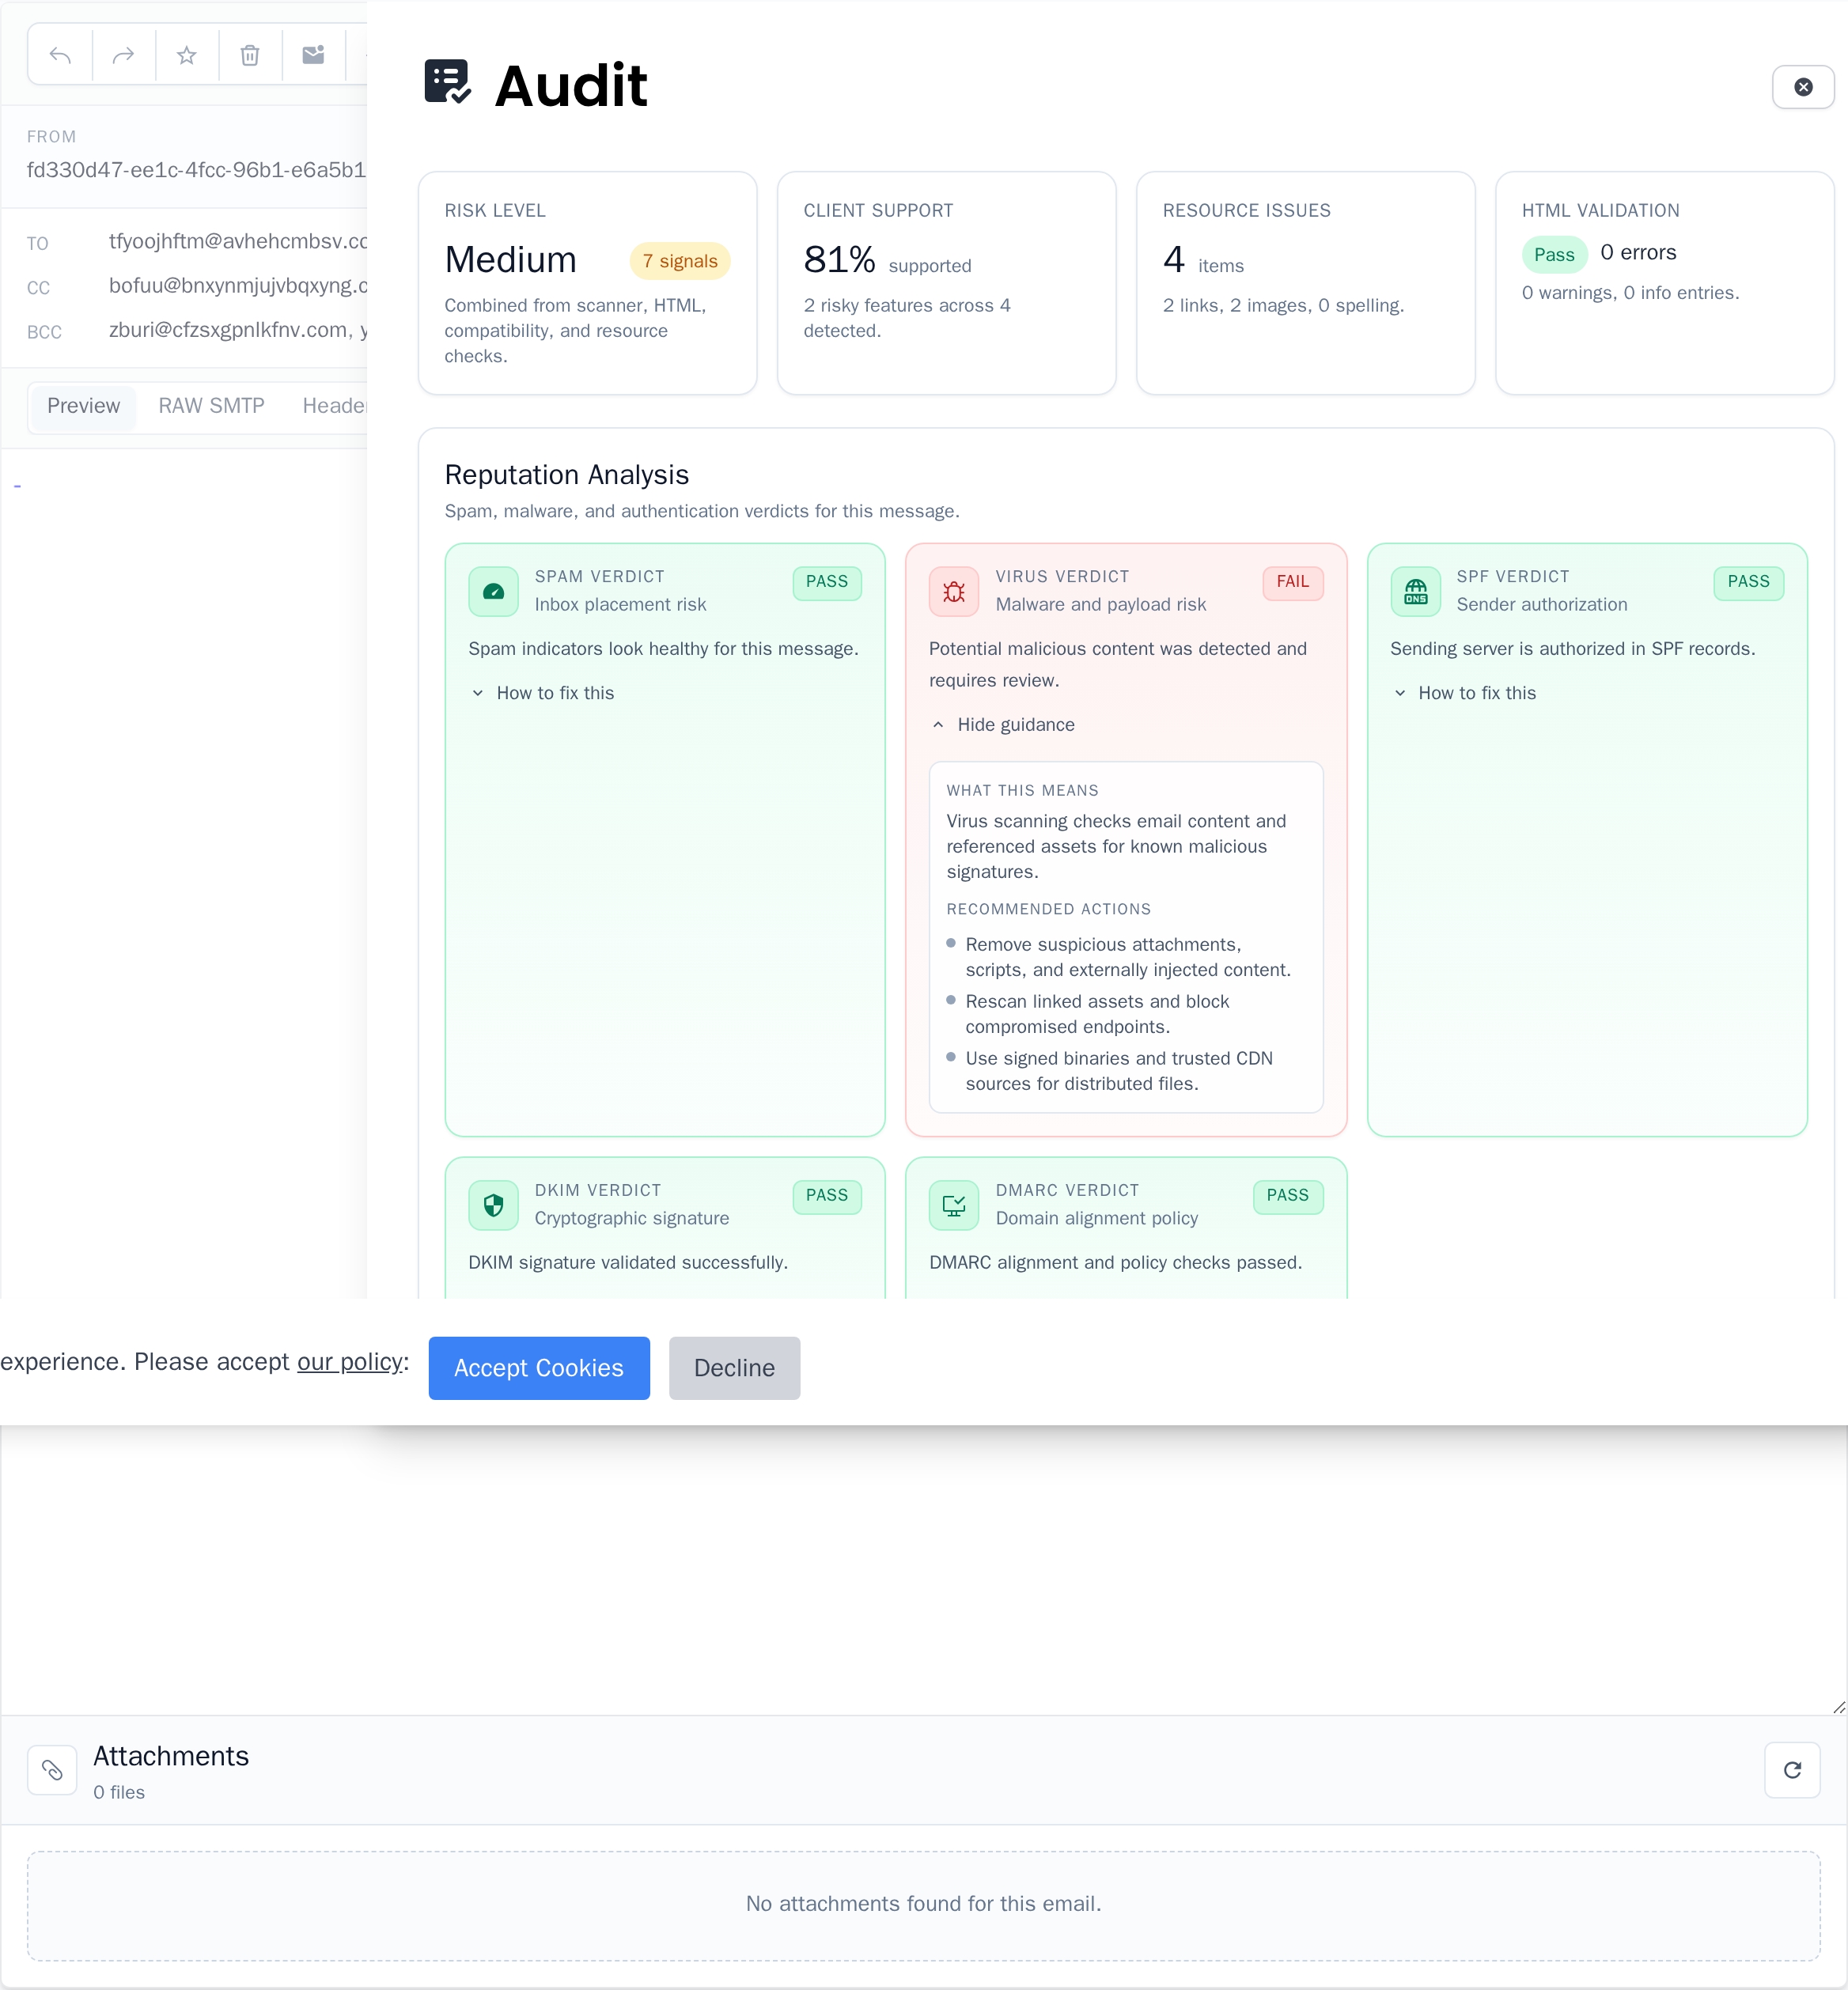Click the virus verdict bug icon
The width and height of the screenshot is (1848, 1990).
tap(953, 592)
